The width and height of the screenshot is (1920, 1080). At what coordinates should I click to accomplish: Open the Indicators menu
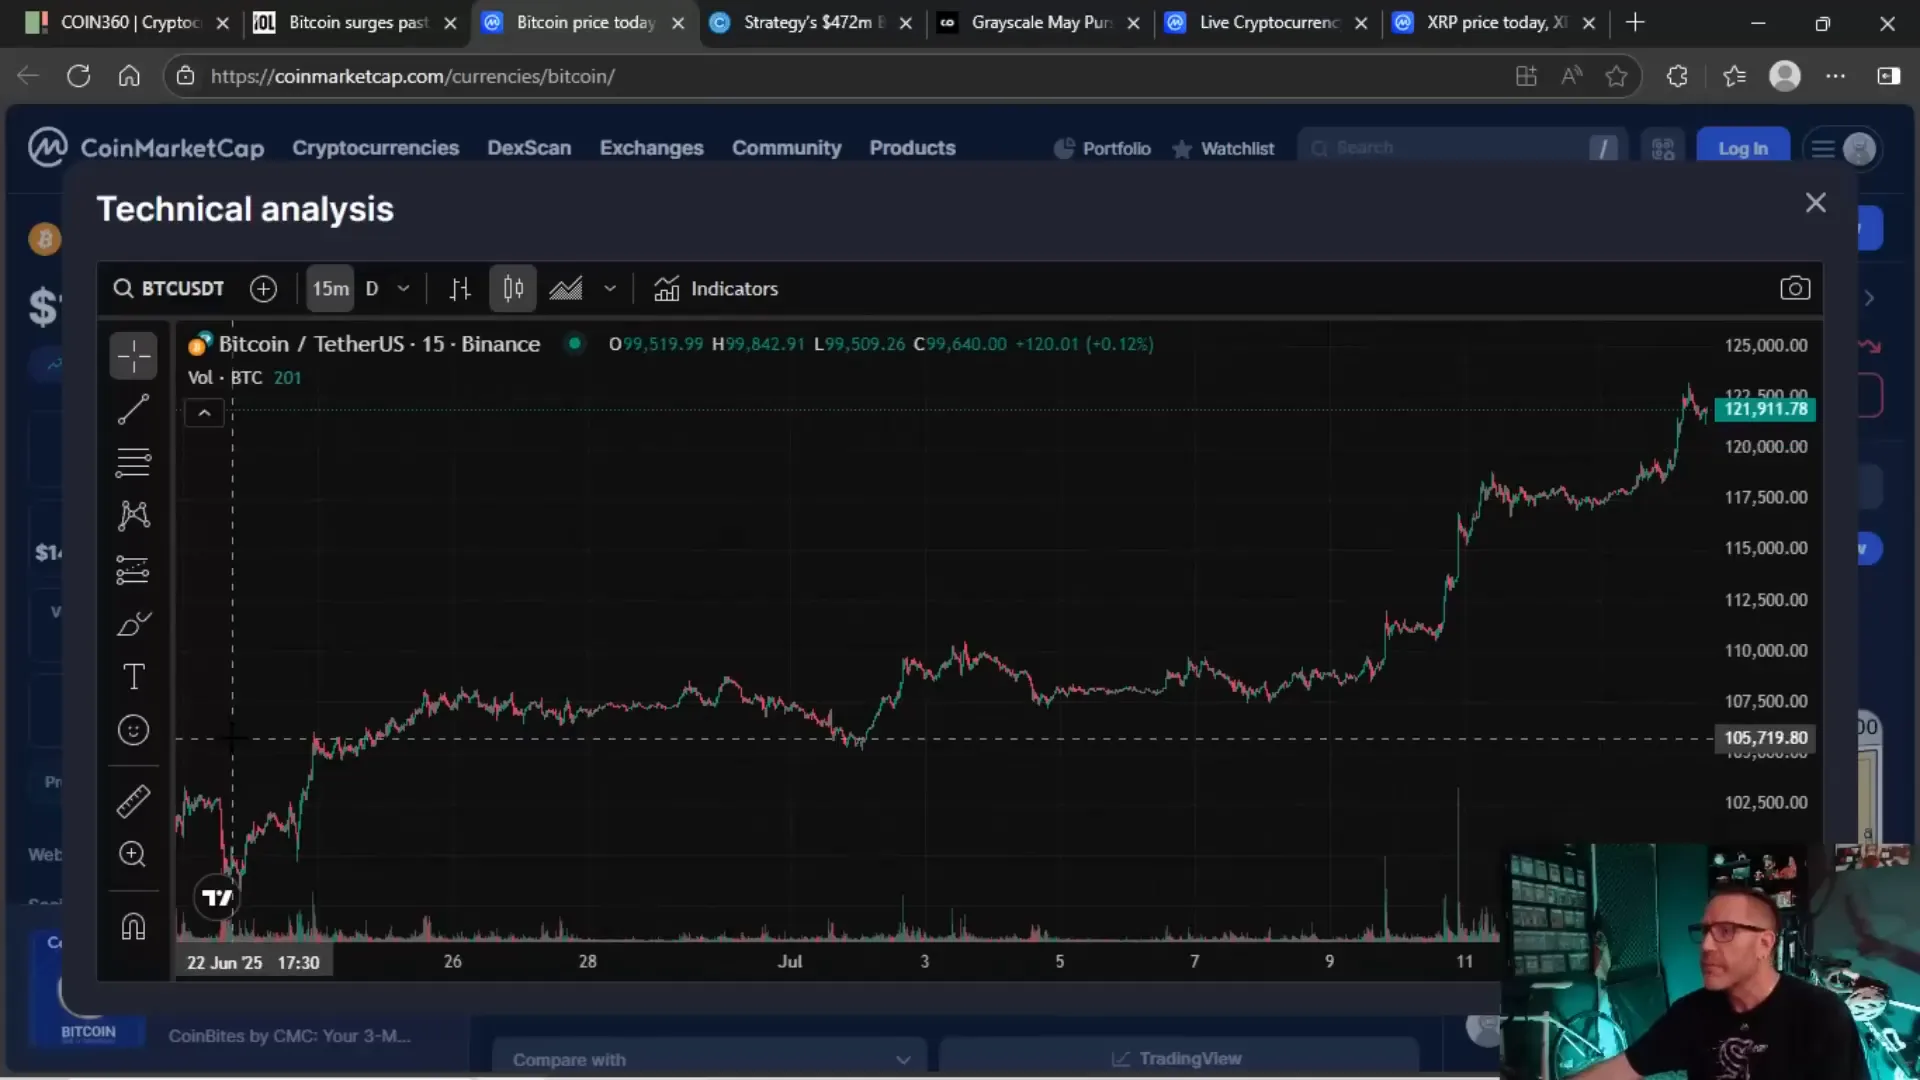coord(716,289)
